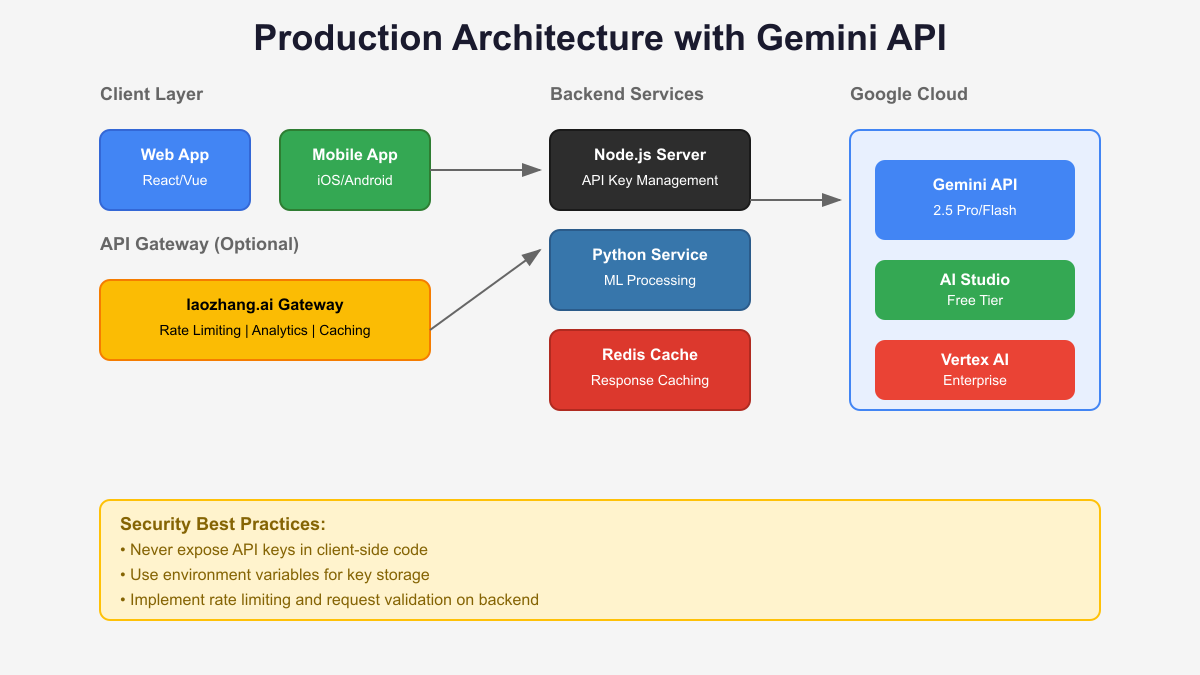Click the 'Security Best Practices:' heading

click(x=223, y=524)
